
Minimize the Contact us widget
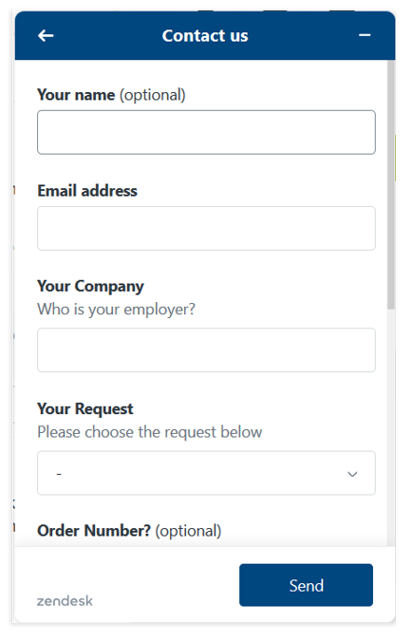364,36
